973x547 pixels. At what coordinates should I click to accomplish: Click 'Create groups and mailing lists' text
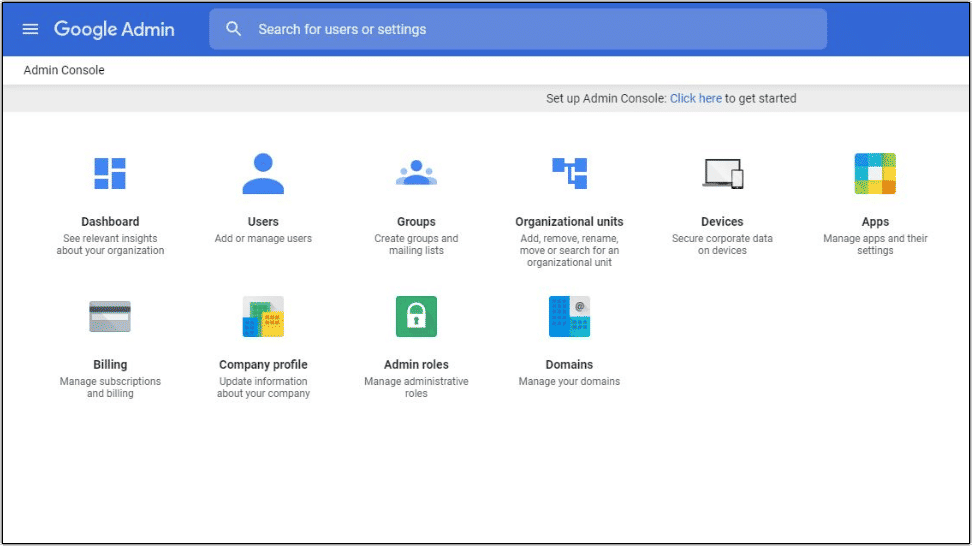(x=416, y=245)
